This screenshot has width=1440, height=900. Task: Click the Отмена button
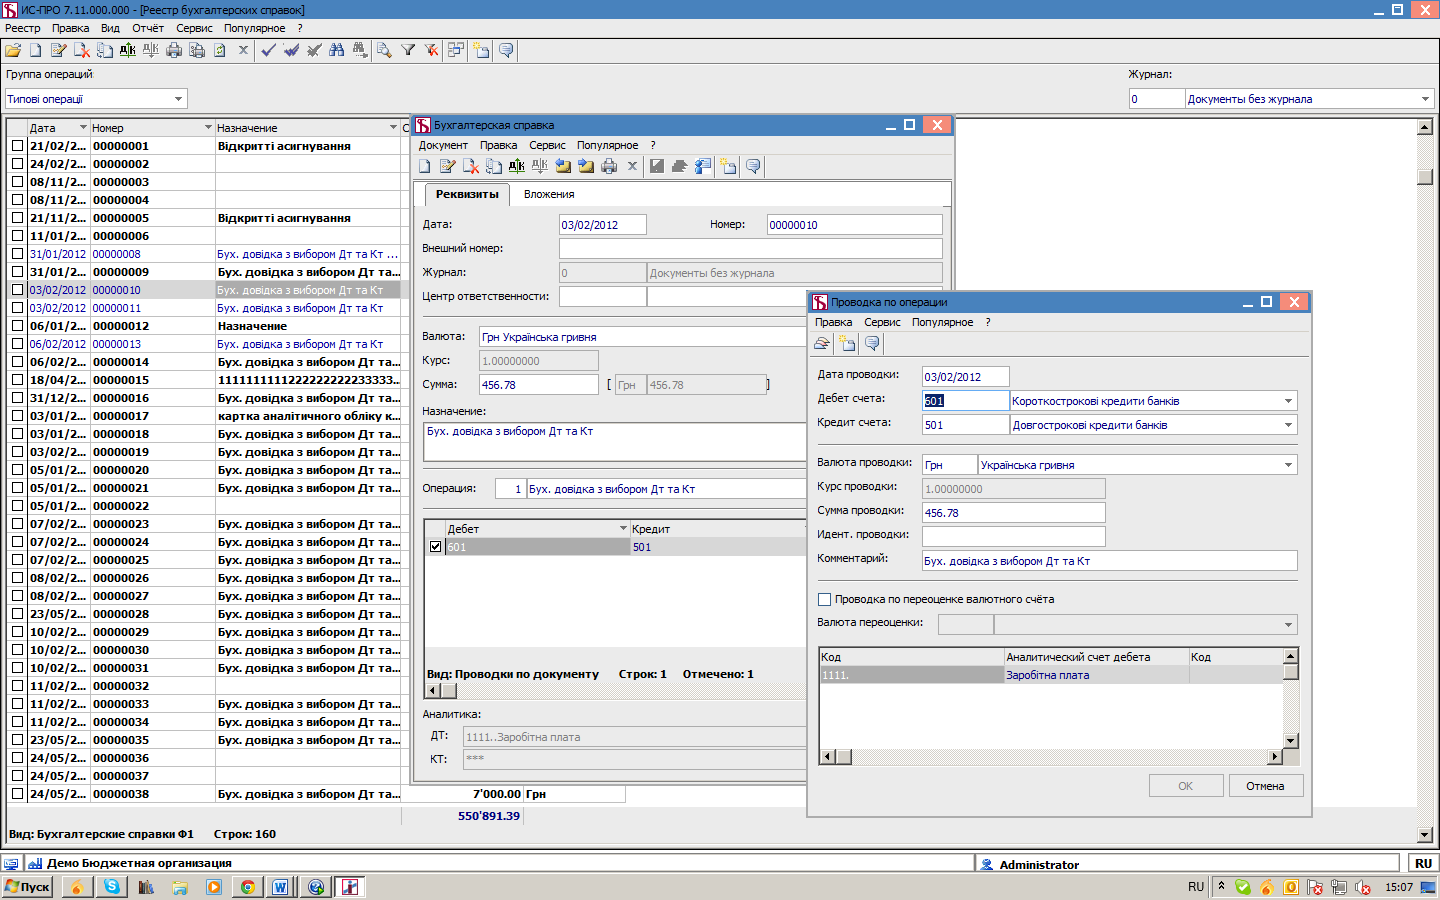(x=1265, y=786)
